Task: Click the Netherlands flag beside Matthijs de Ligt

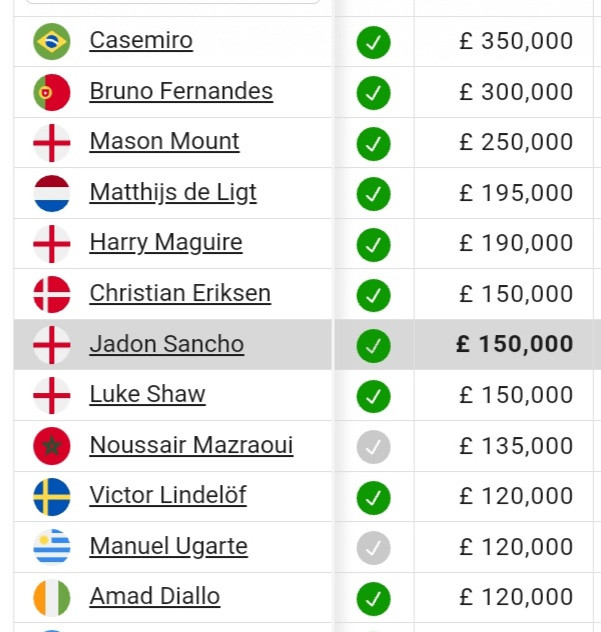Action: [x=52, y=193]
